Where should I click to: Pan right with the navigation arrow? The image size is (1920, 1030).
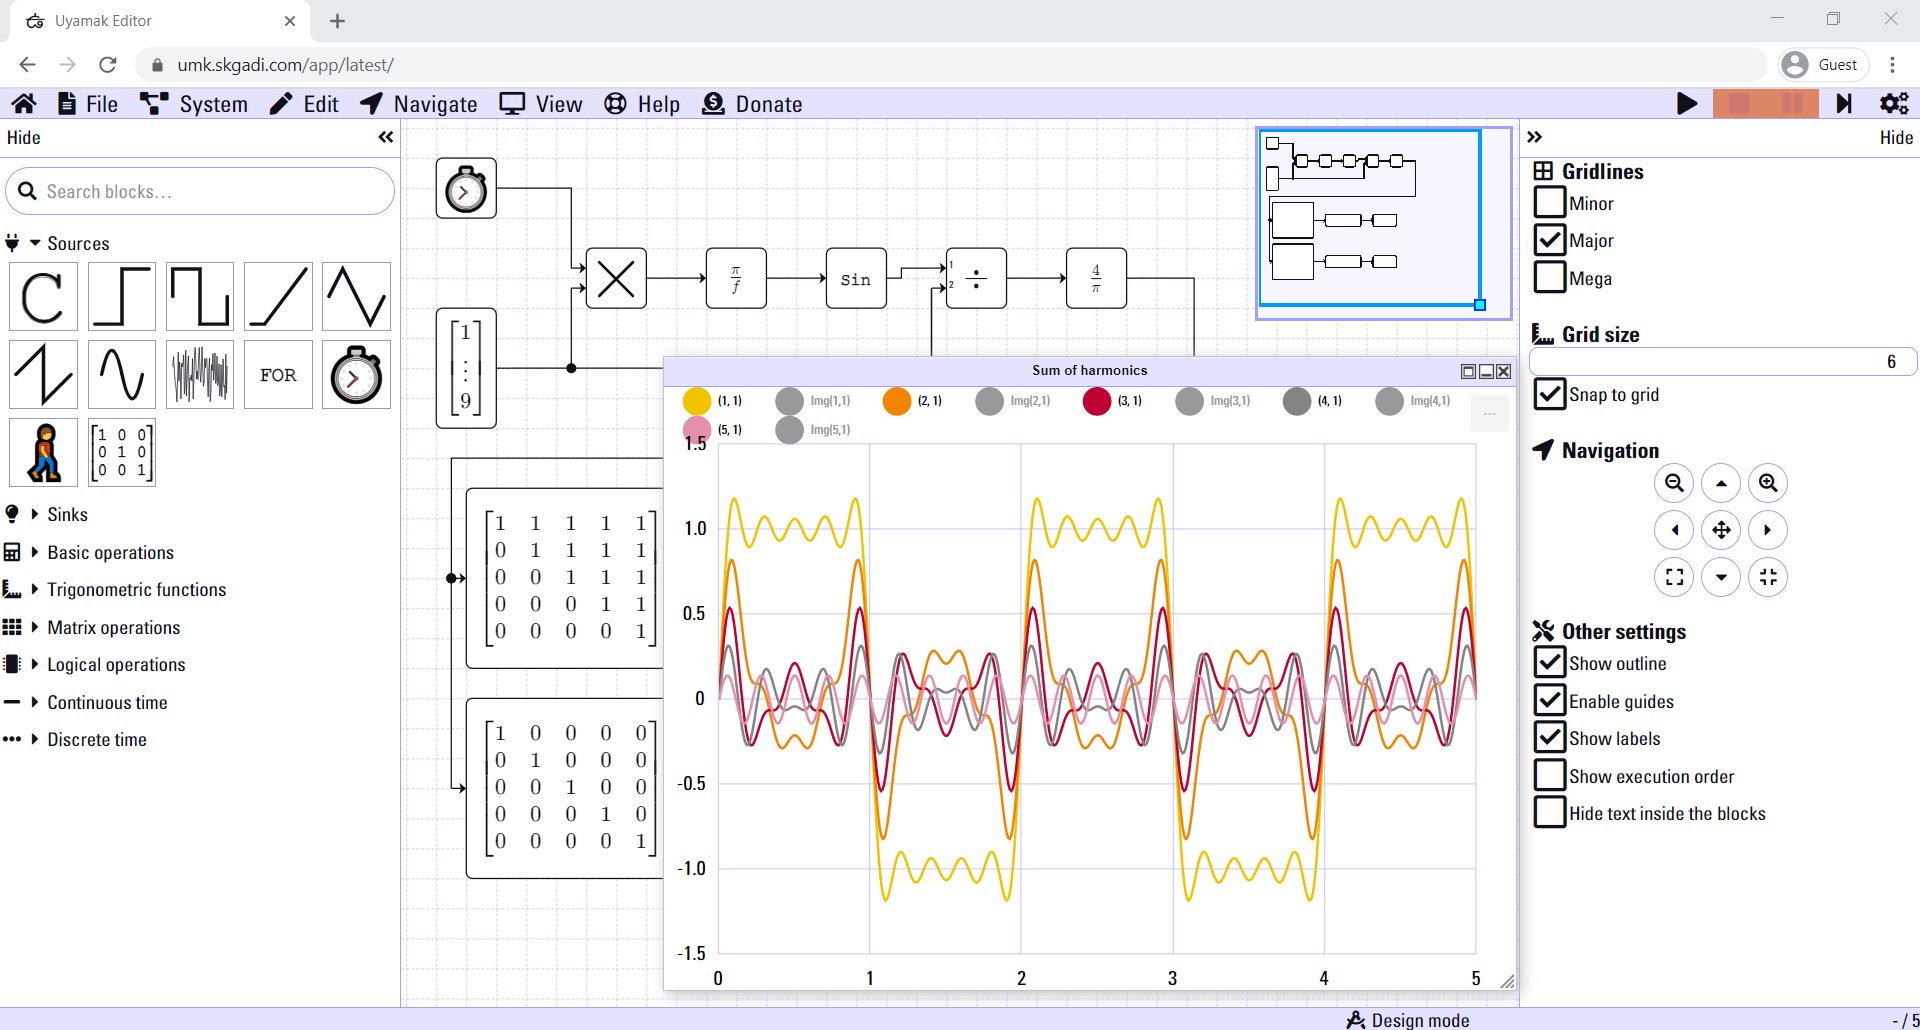coord(1768,530)
